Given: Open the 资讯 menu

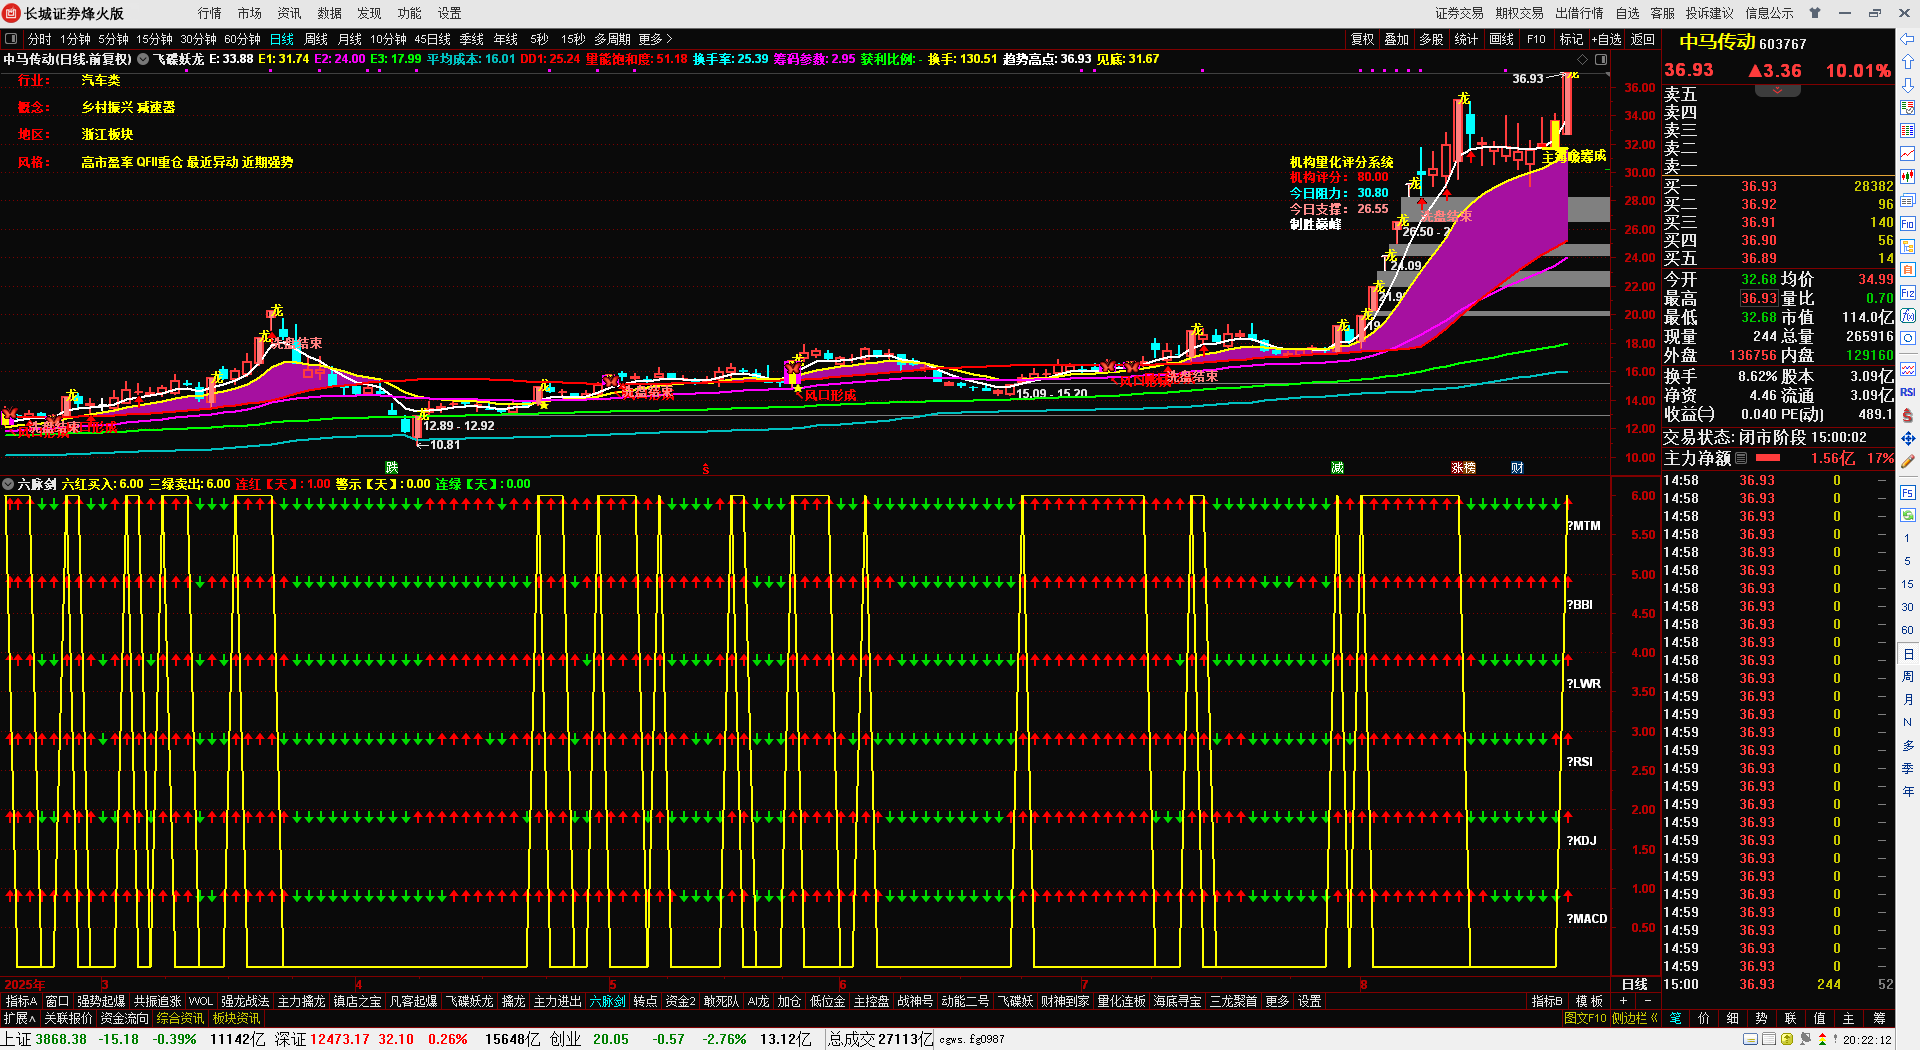Looking at the screenshot, I should click(290, 13).
